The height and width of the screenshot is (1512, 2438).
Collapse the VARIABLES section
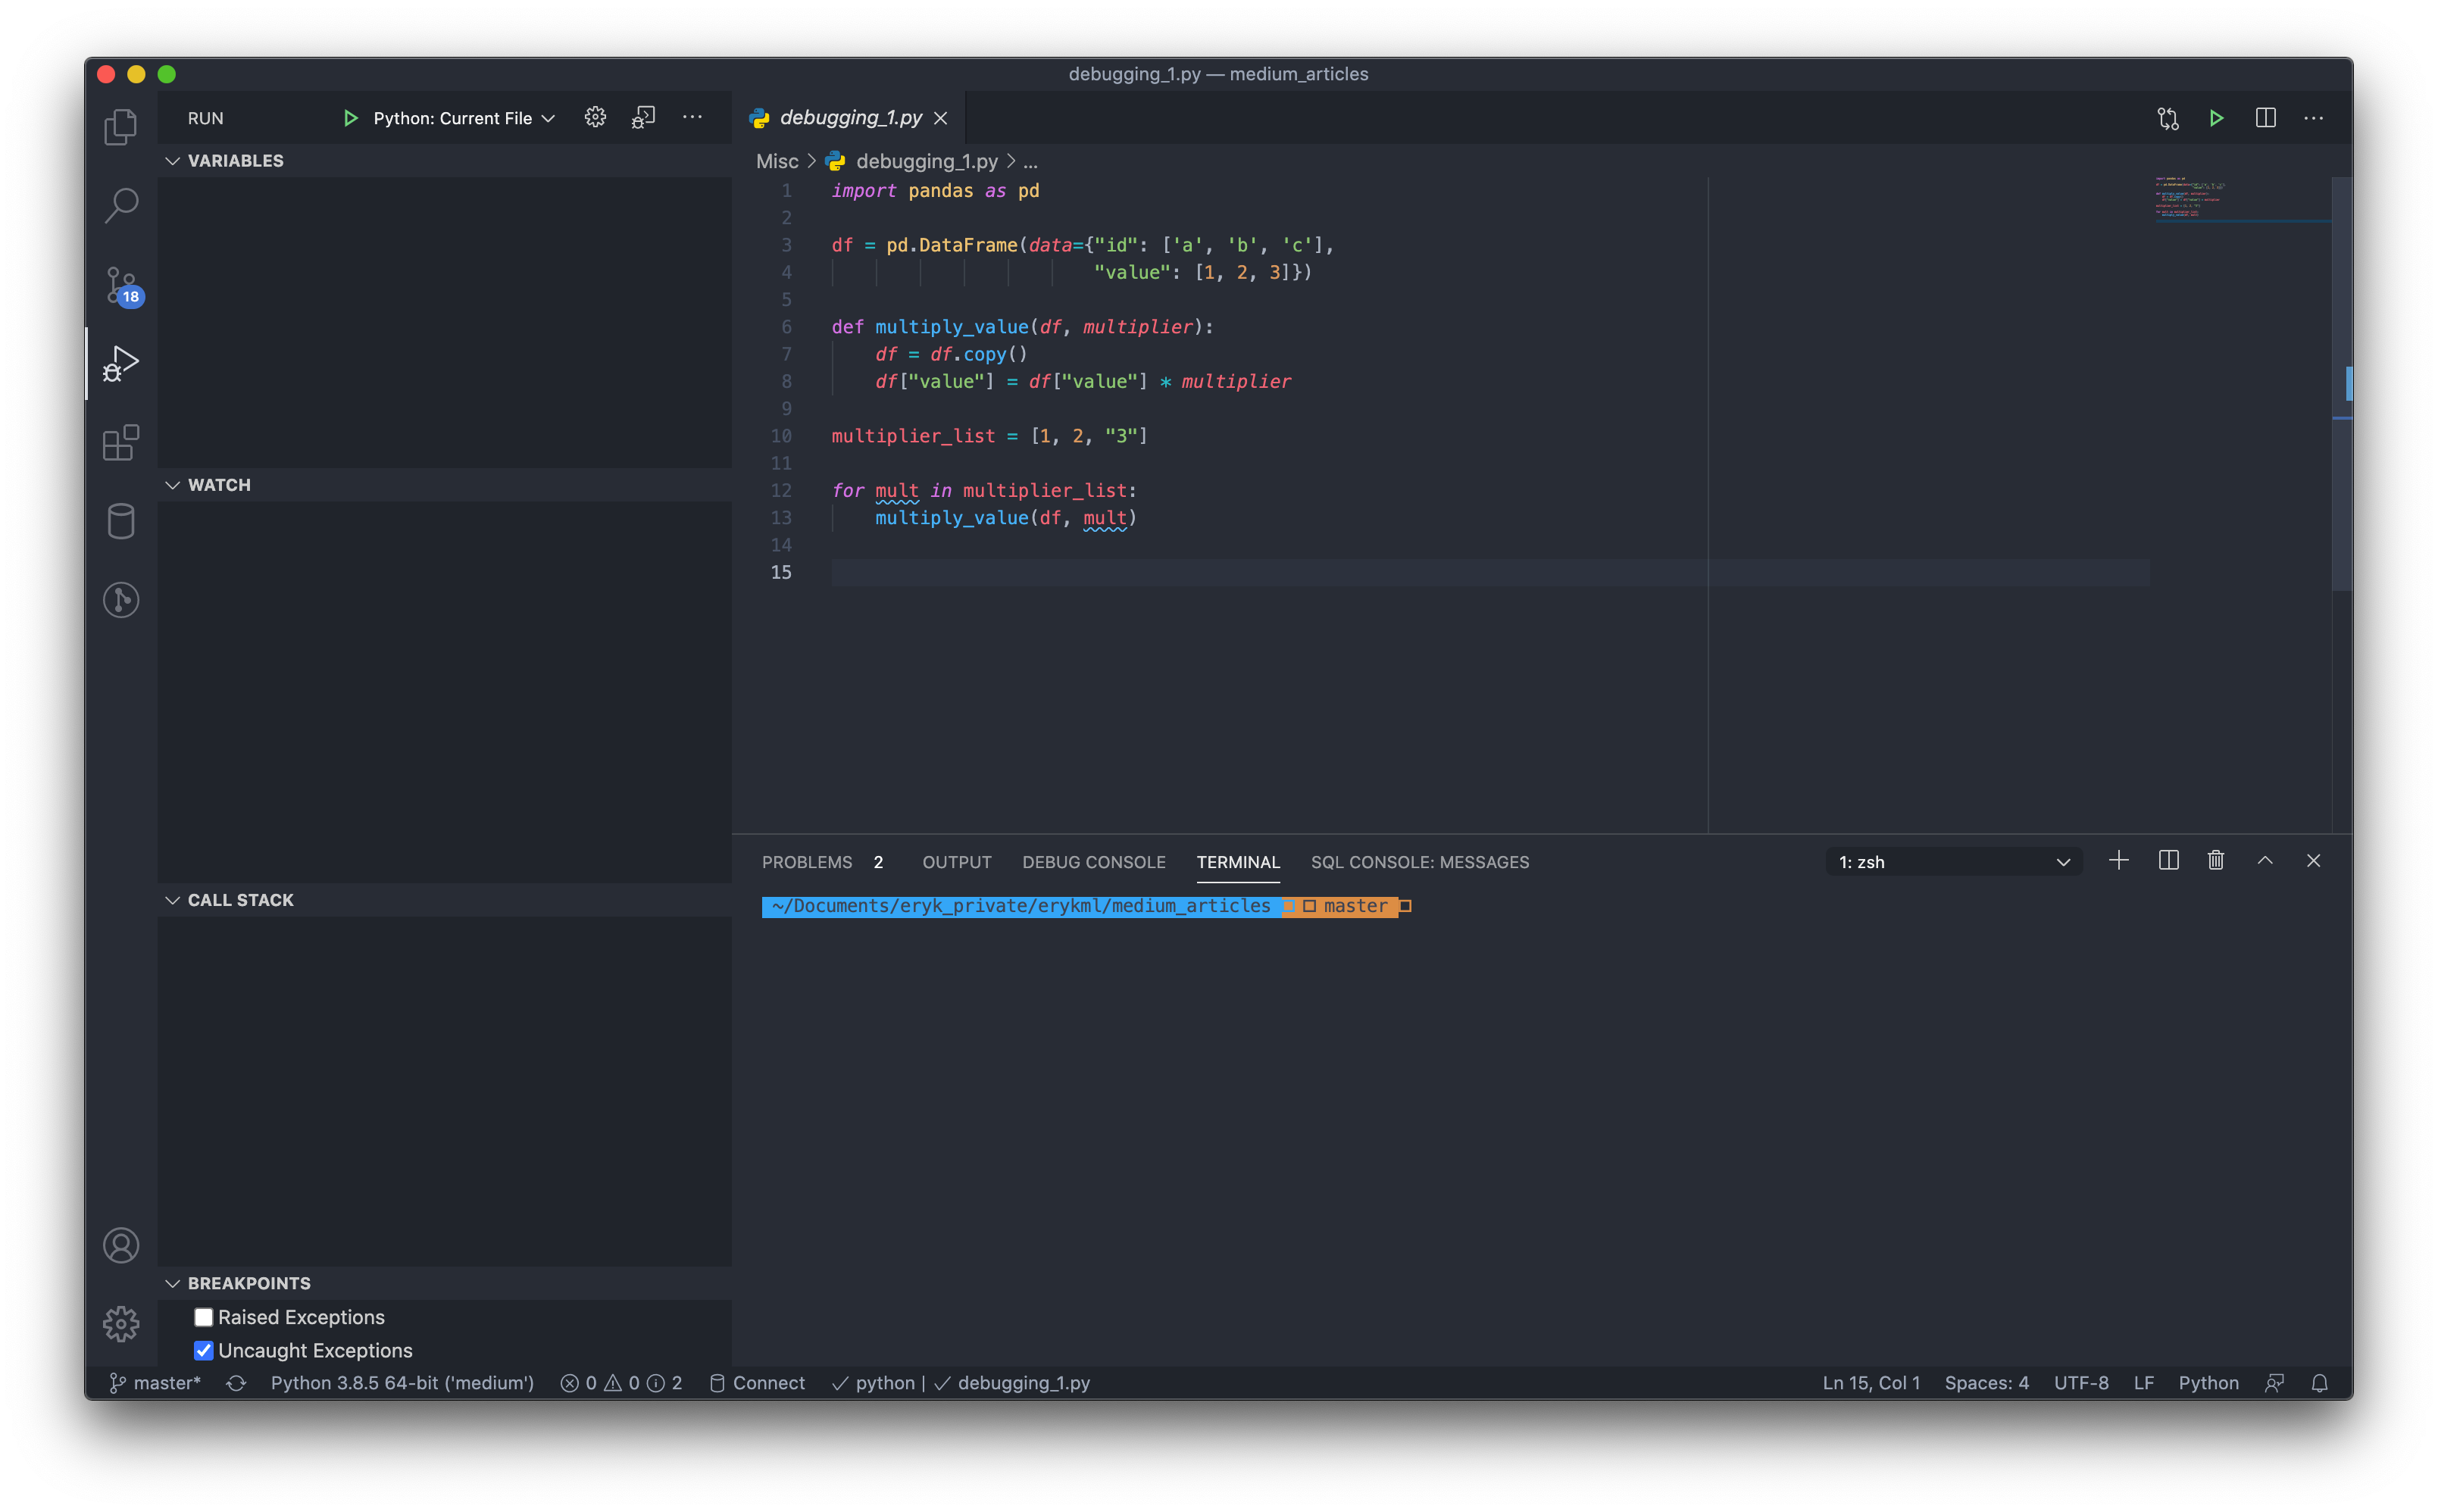click(235, 161)
